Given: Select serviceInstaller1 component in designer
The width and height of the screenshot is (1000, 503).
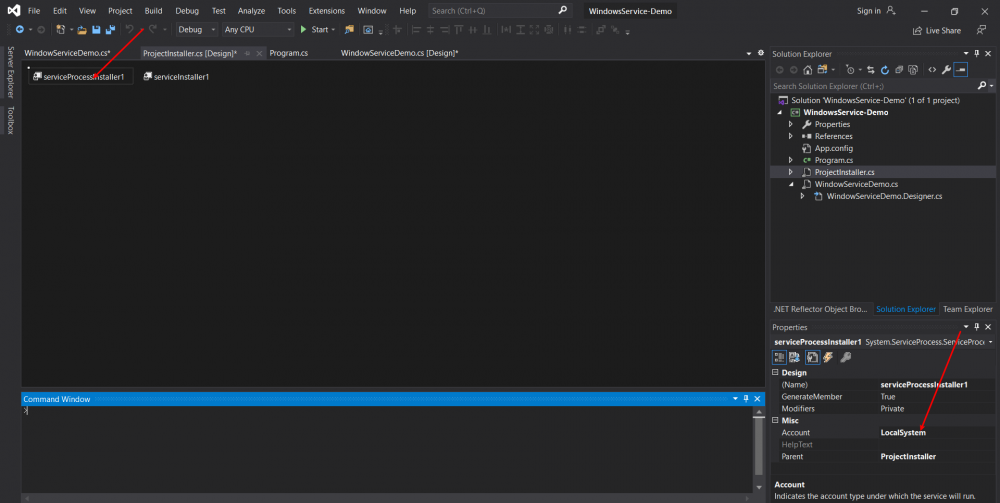Looking at the screenshot, I should pyautogui.click(x=177, y=77).
